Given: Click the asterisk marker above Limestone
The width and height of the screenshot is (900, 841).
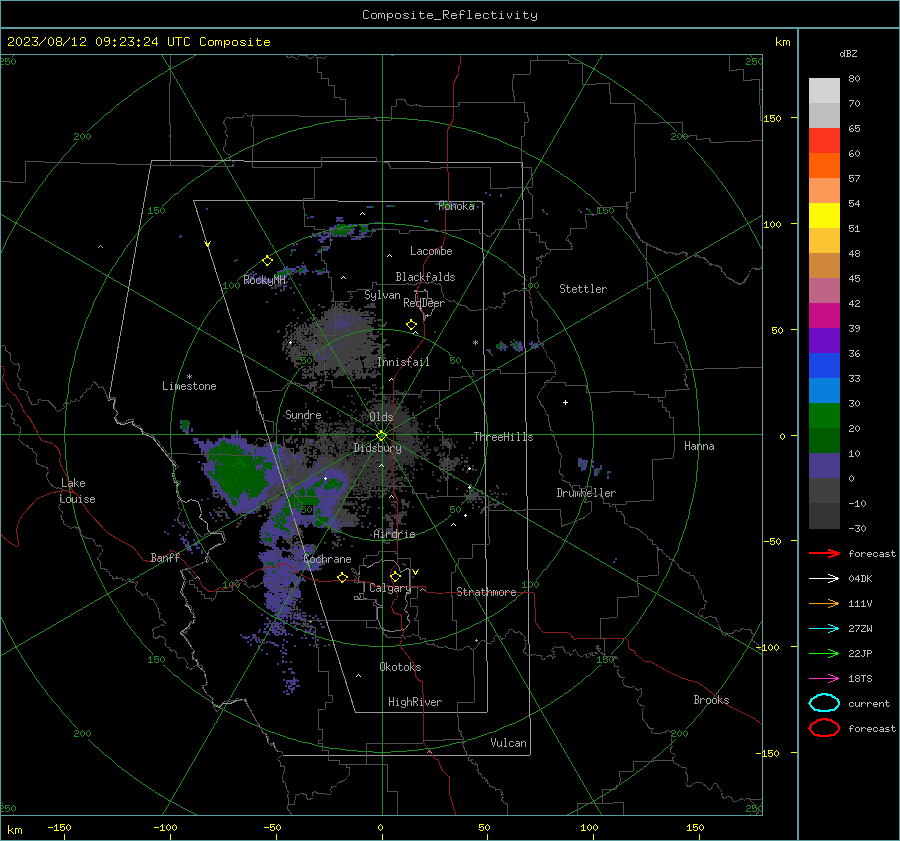Looking at the screenshot, I should (189, 377).
